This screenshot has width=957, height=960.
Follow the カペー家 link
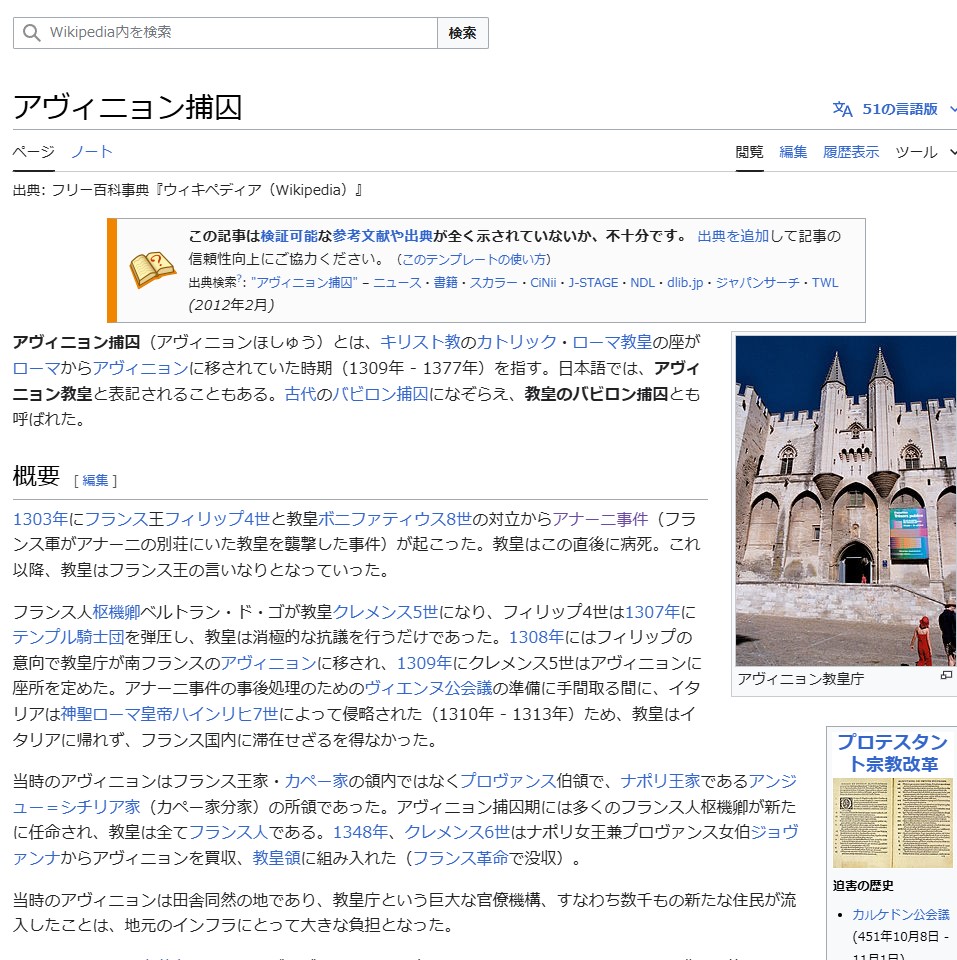[x=317, y=781]
